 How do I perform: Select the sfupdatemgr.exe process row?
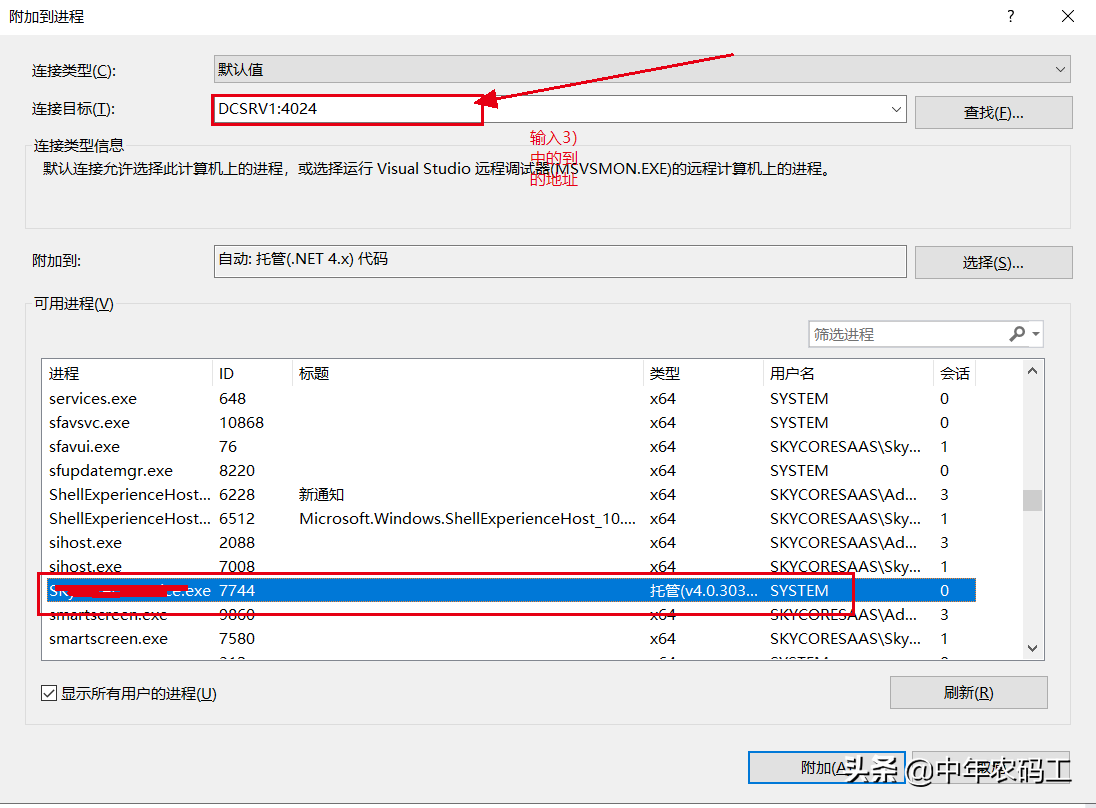(x=509, y=470)
